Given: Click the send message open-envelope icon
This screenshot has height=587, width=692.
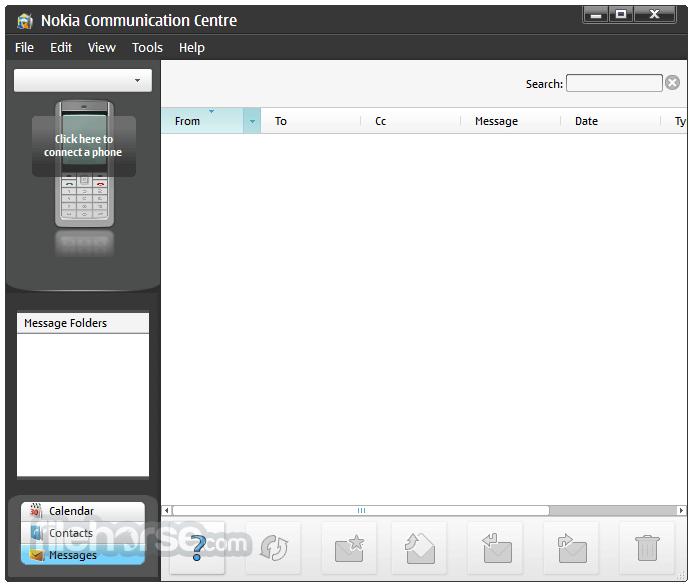Looking at the screenshot, I should coord(419,548).
